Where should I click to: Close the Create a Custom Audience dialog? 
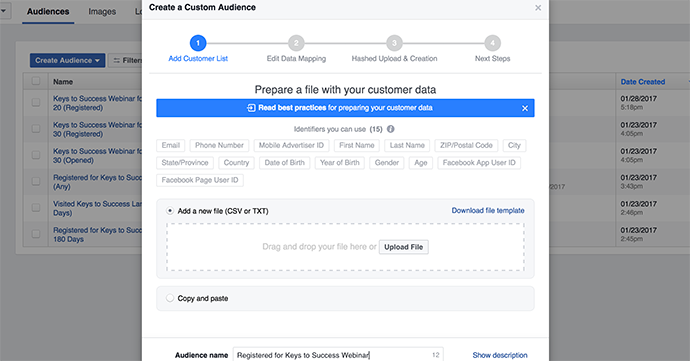538,8
